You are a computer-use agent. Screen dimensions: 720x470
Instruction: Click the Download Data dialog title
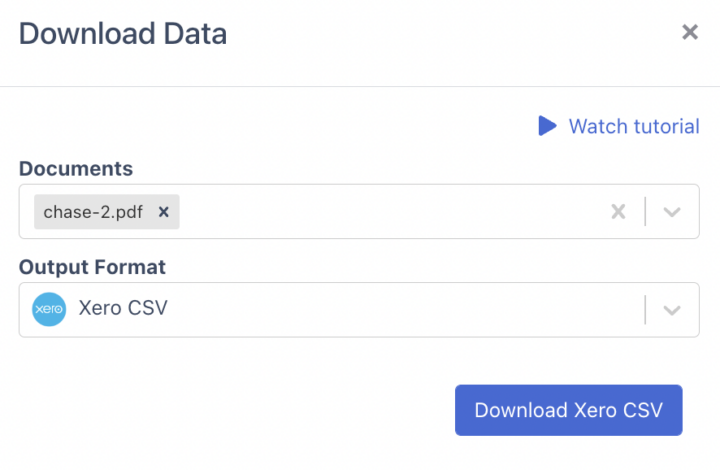tap(123, 34)
